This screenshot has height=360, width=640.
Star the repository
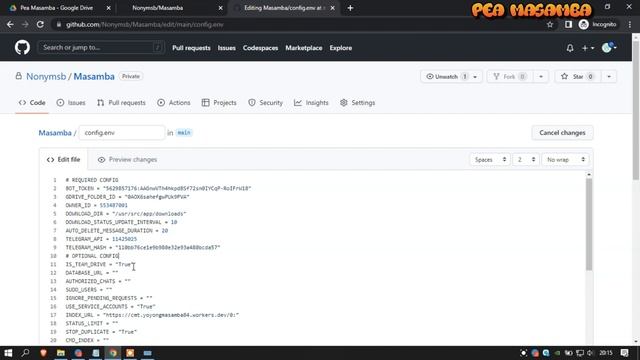[578, 76]
